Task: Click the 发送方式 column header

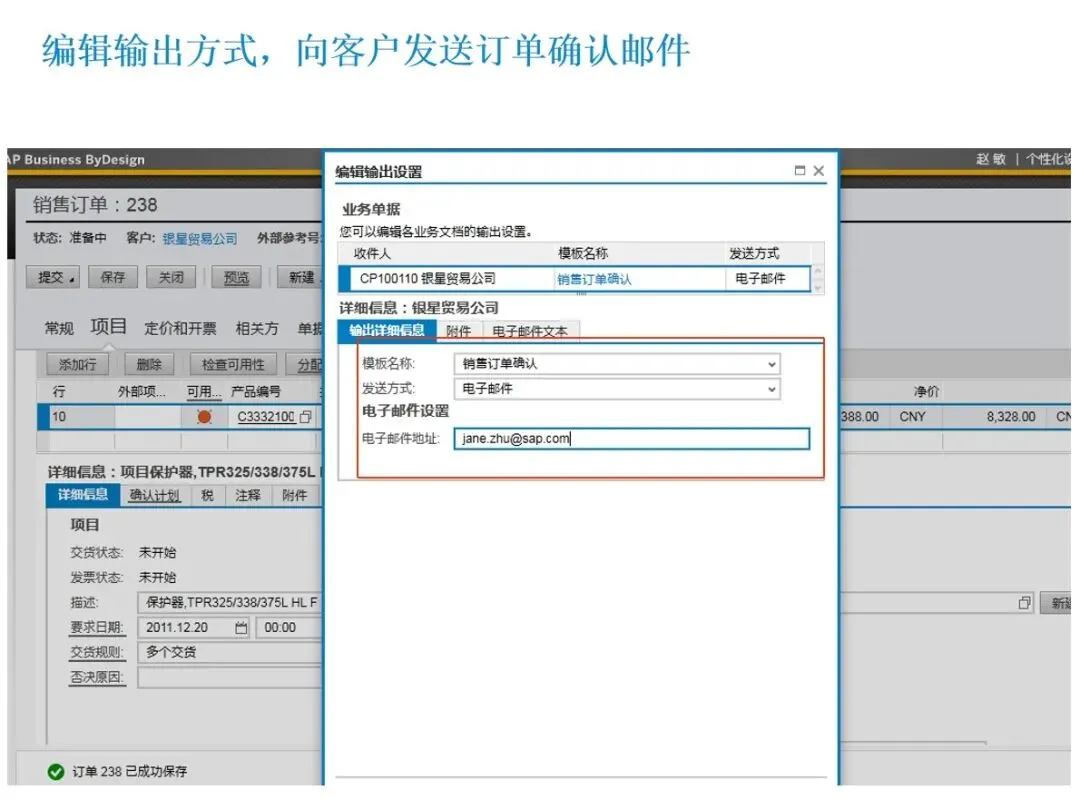Action: 754,253
